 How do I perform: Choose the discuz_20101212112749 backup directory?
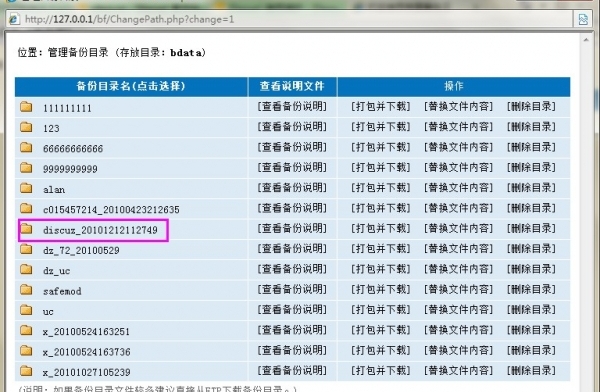click(x=100, y=230)
